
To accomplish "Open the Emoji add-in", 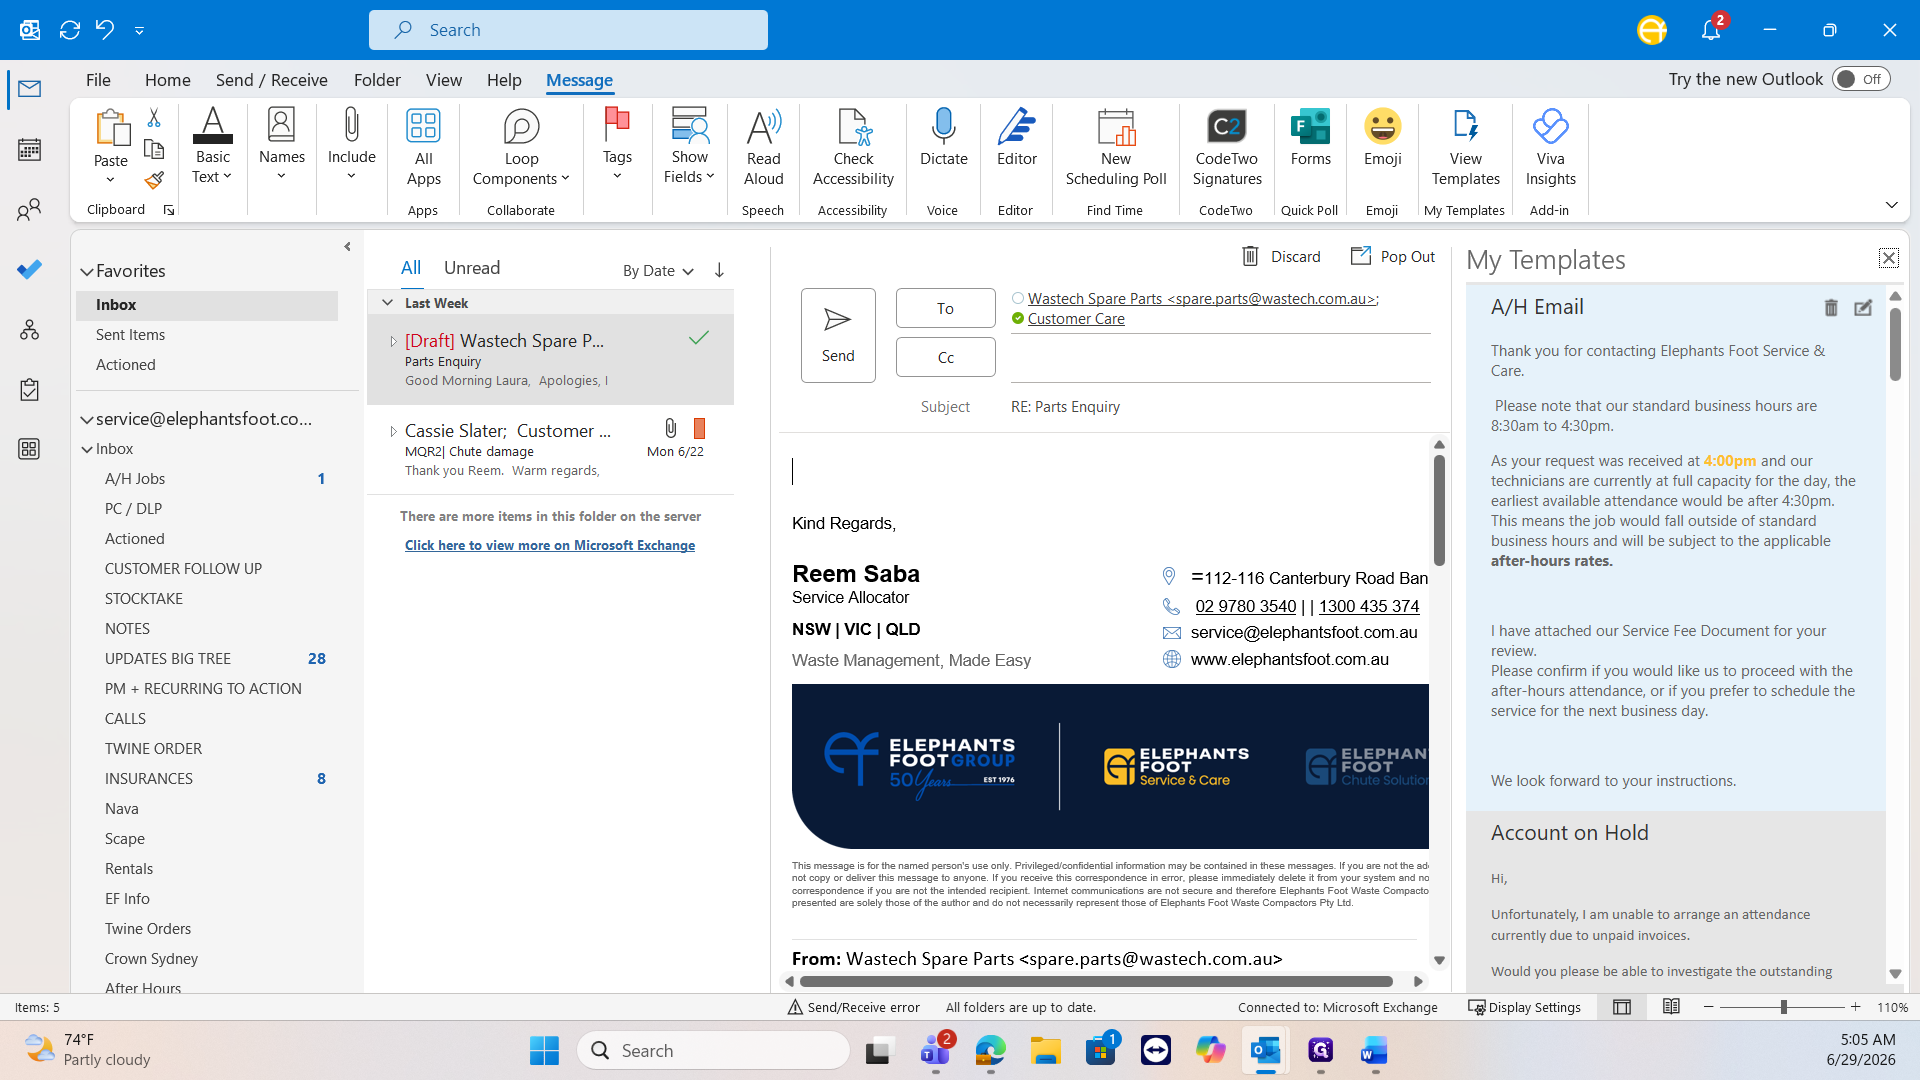I will pyautogui.click(x=1382, y=137).
